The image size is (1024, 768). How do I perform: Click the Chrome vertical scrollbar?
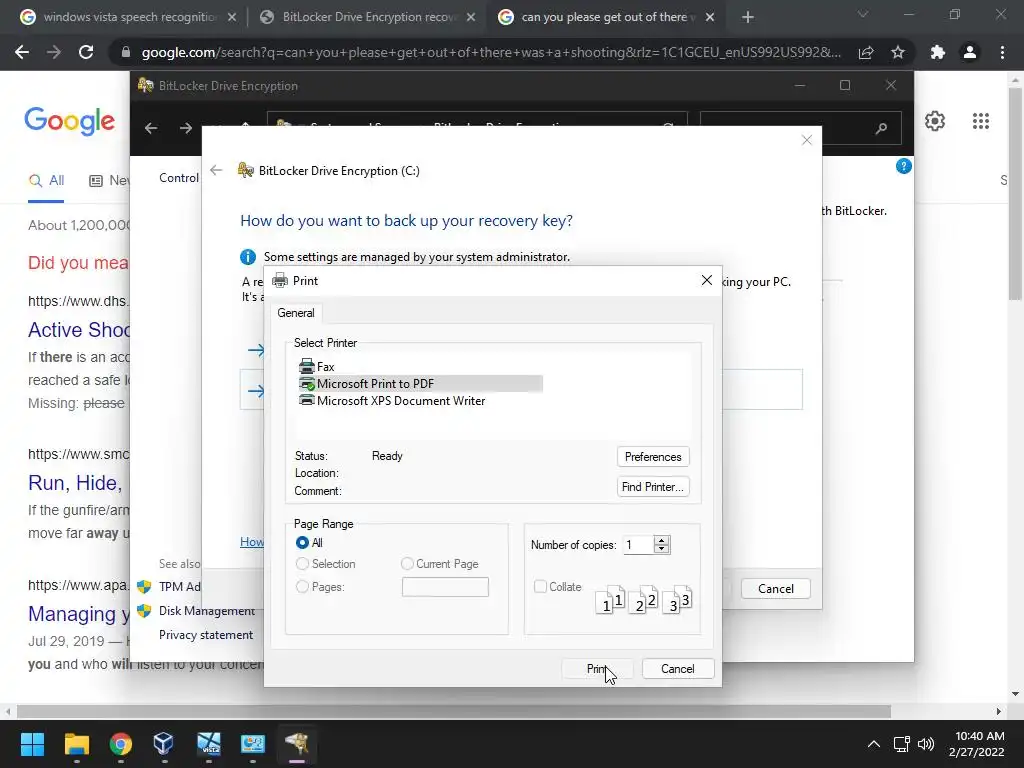pos(1015,195)
